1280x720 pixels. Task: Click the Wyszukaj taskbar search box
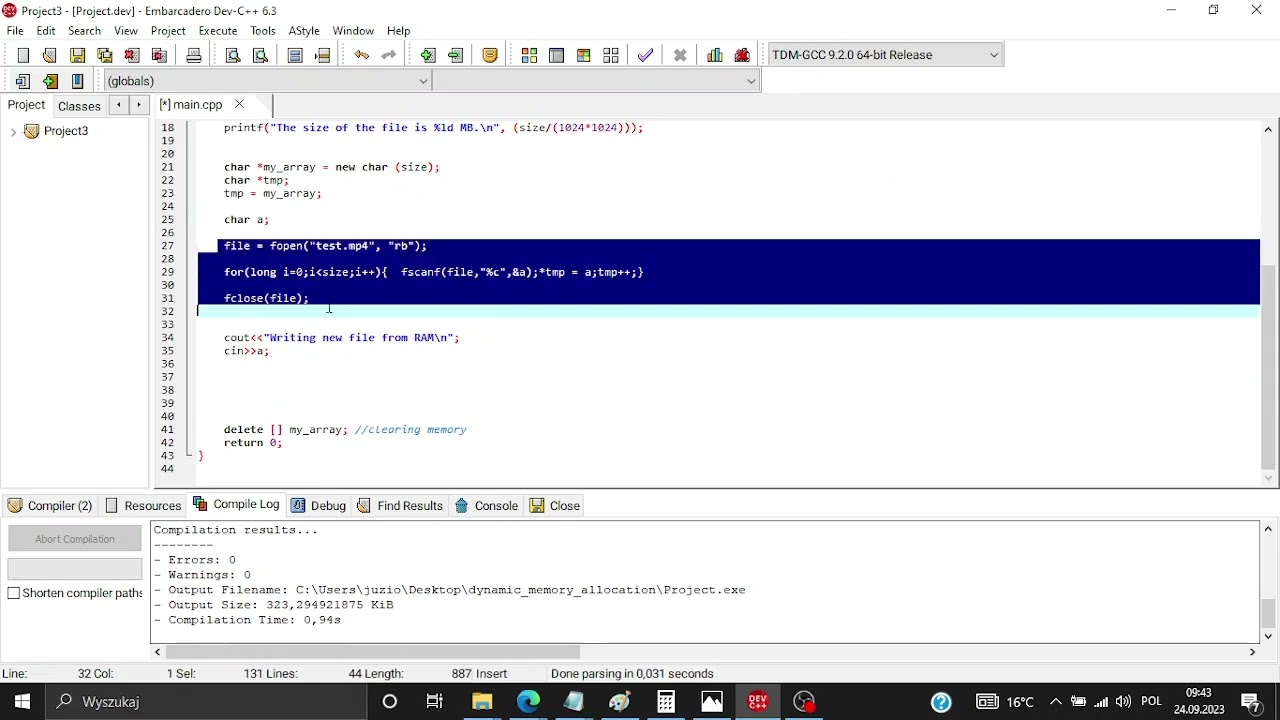click(x=207, y=702)
